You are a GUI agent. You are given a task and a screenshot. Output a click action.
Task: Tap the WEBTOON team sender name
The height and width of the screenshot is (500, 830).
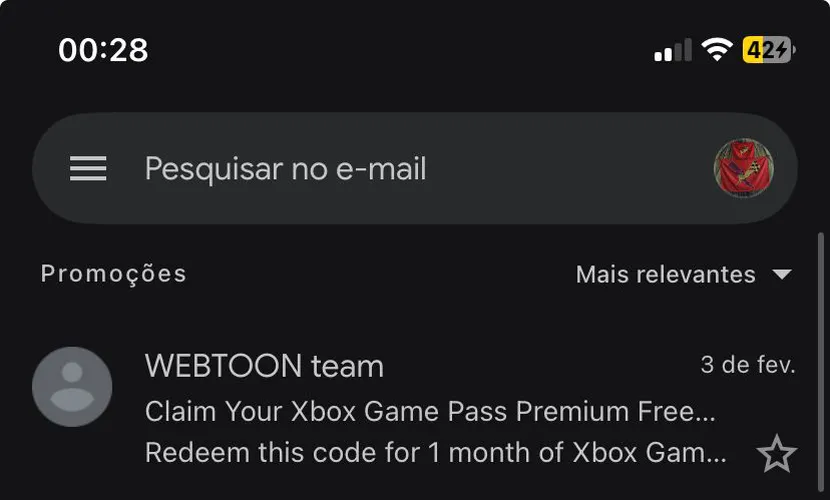pos(264,366)
